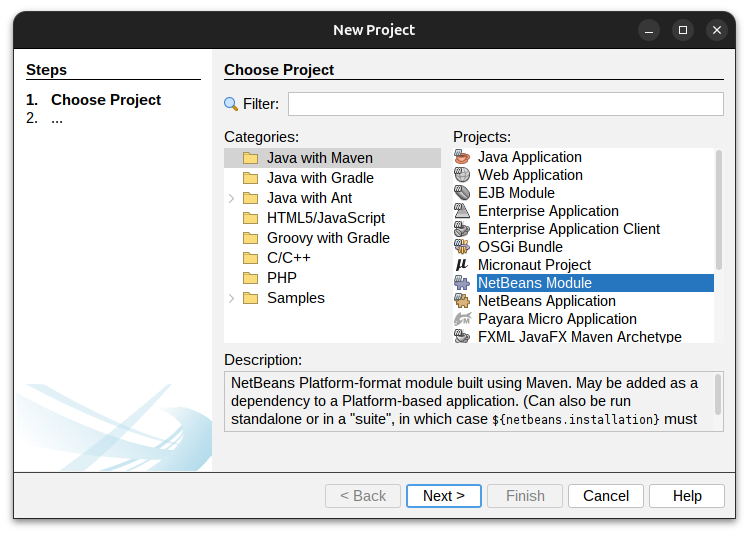Select the Payara Micro Application icon
Image resolution: width=749 pixels, height=535 pixels.
(x=462, y=319)
